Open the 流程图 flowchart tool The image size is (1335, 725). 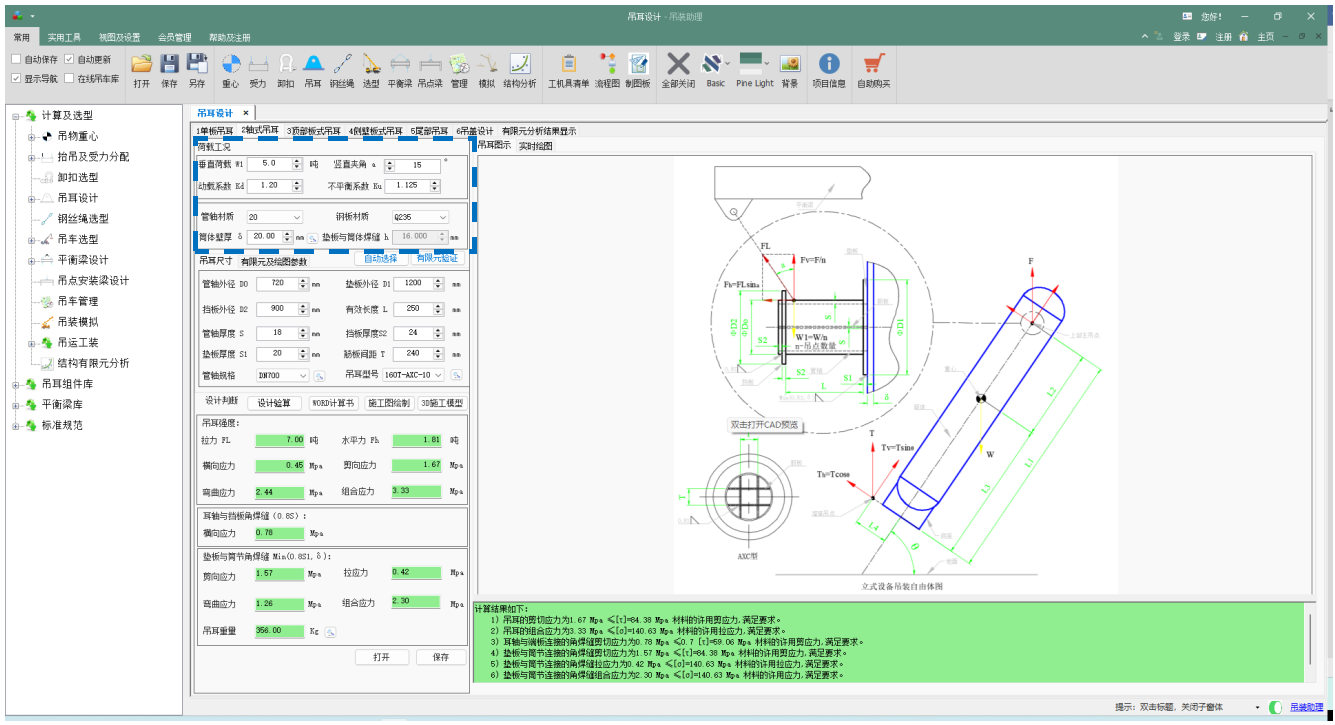pyautogui.click(x=608, y=63)
